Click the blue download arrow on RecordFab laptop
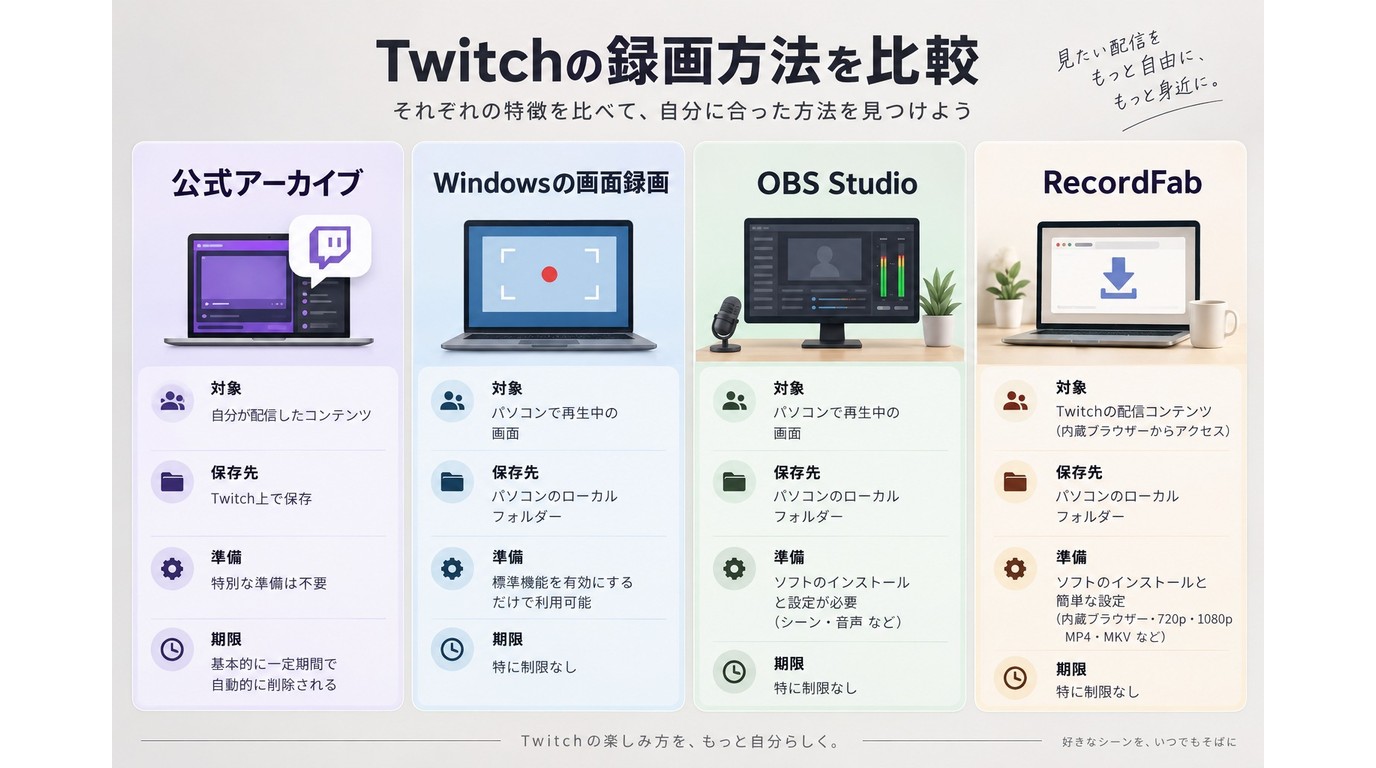1376x768 pixels. [1117, 278]
